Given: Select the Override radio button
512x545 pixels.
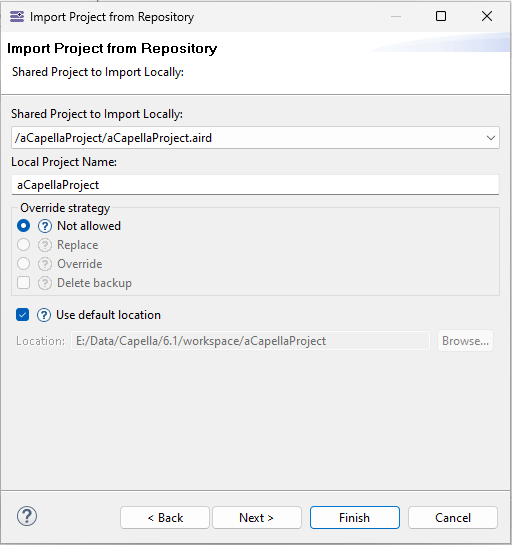Looking at the screenshot, I should coord(23,263).
